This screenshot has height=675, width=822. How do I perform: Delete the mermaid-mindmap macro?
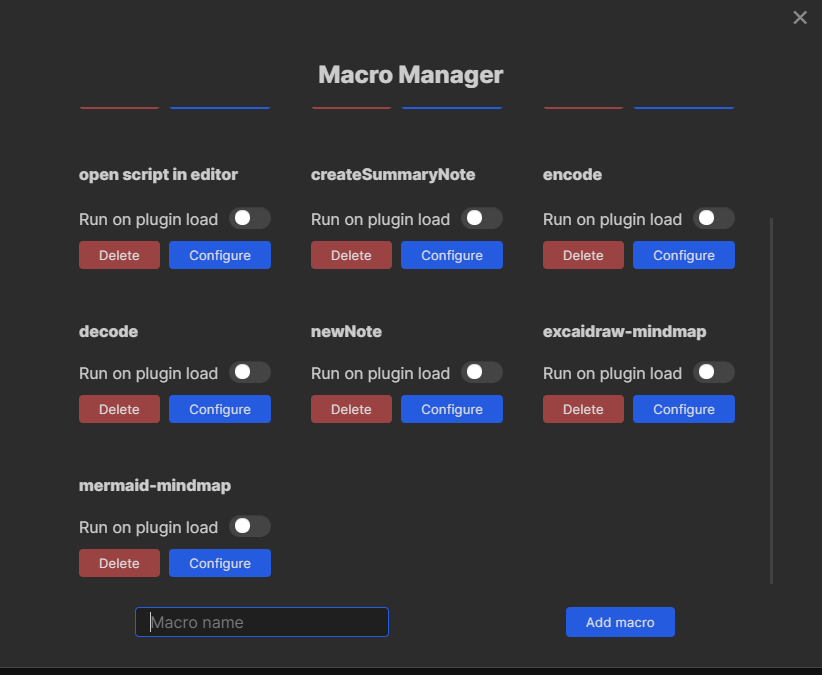point(120,563)
